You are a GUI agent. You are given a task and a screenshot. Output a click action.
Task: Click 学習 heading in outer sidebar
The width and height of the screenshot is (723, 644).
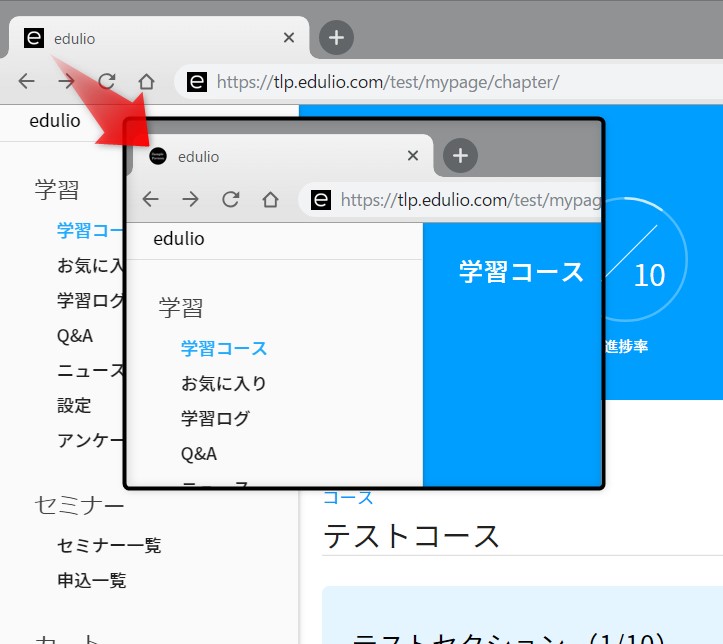coord(57,189)
